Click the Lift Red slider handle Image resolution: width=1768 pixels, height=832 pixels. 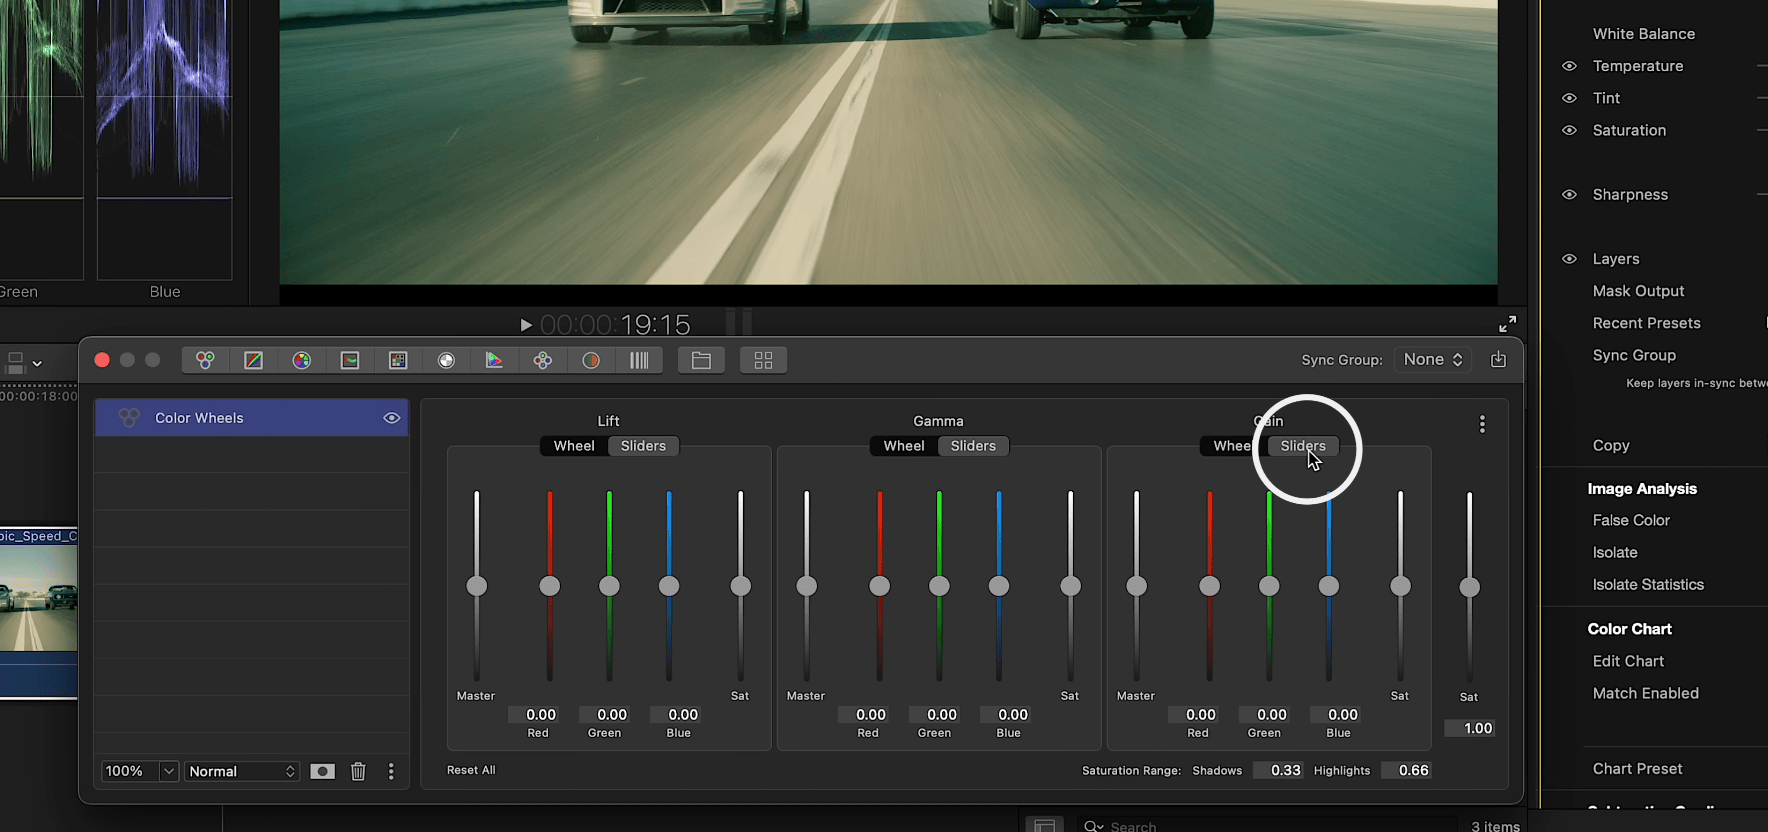pyautogui.click(x=549, y=586)
